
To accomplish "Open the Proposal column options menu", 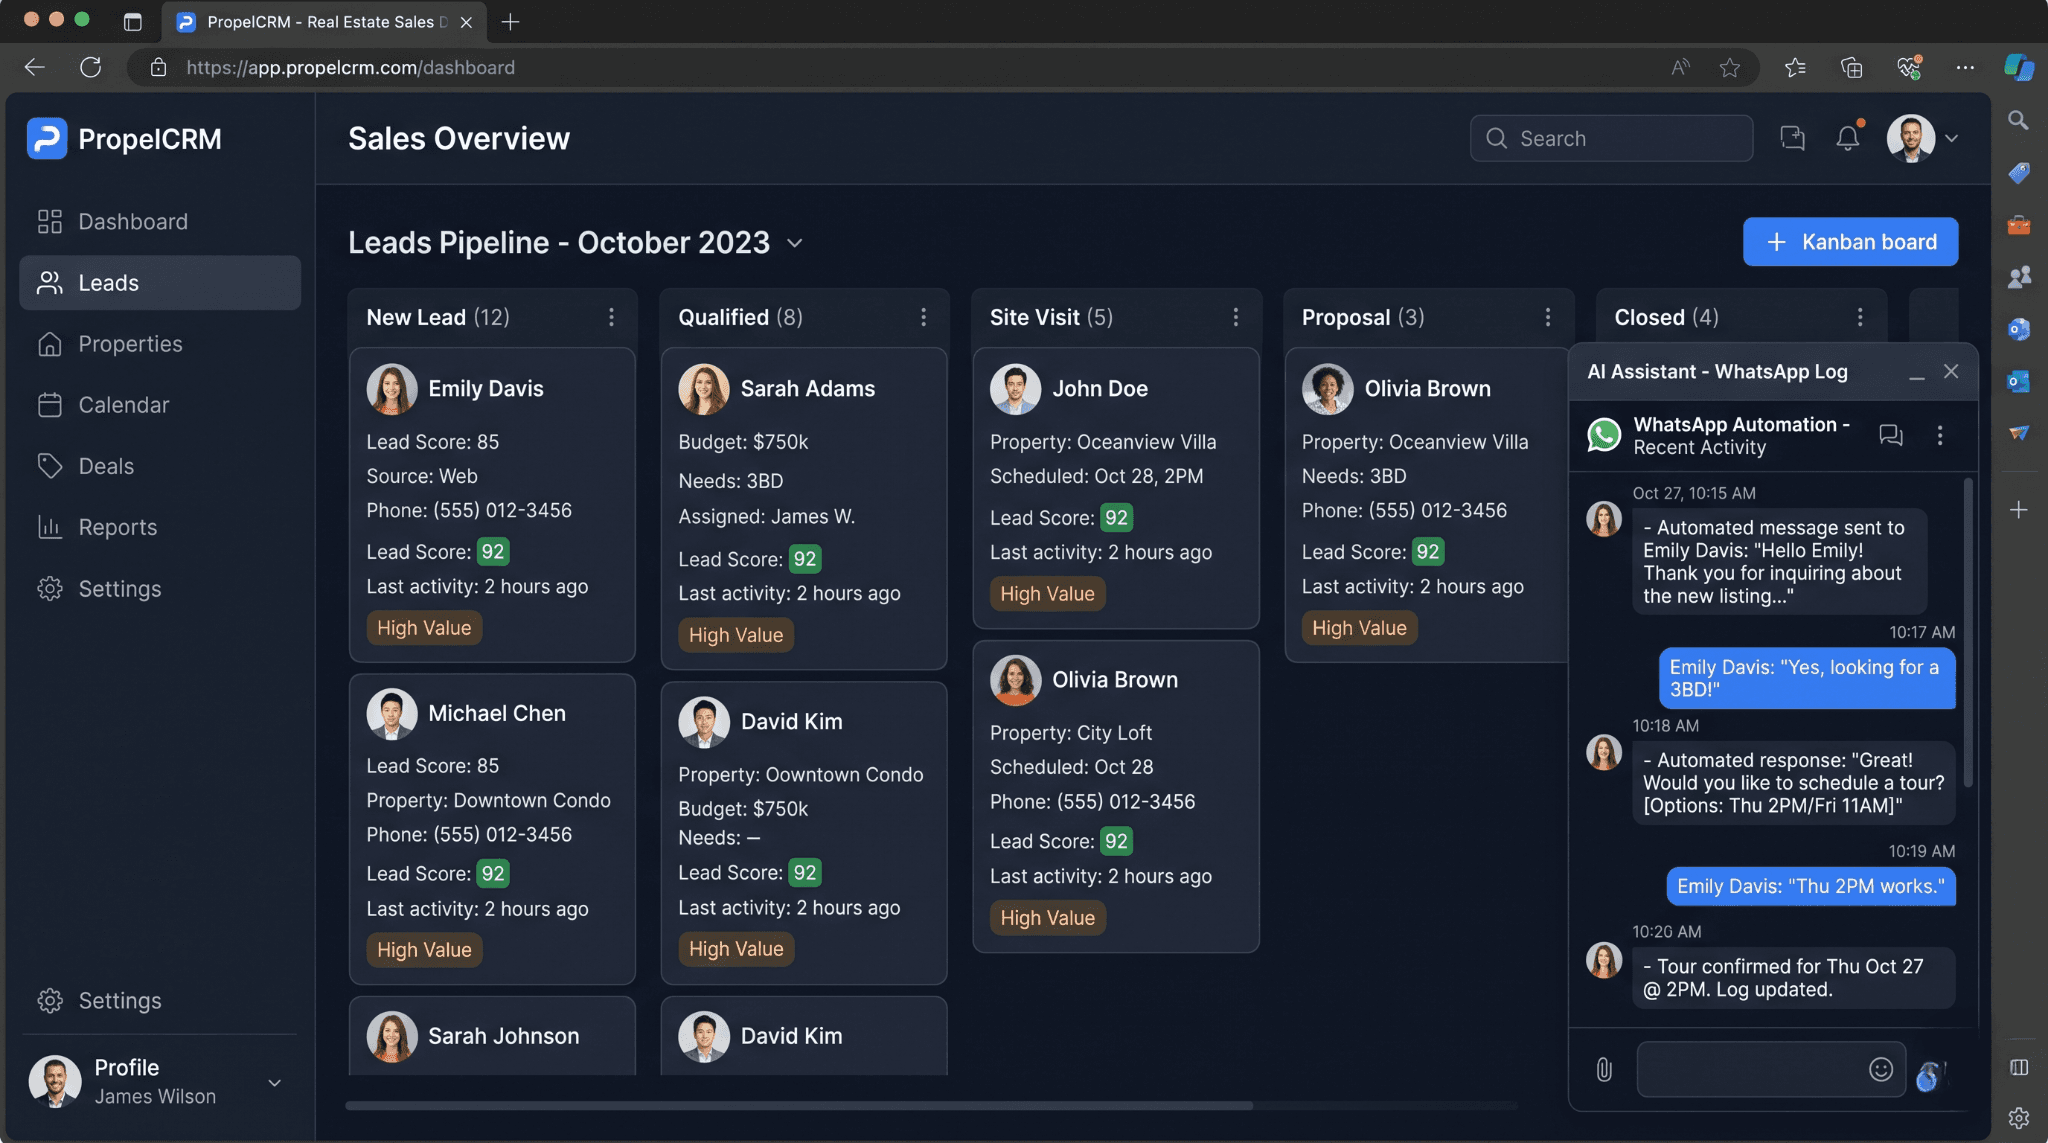I will (x=1547, y=317).
